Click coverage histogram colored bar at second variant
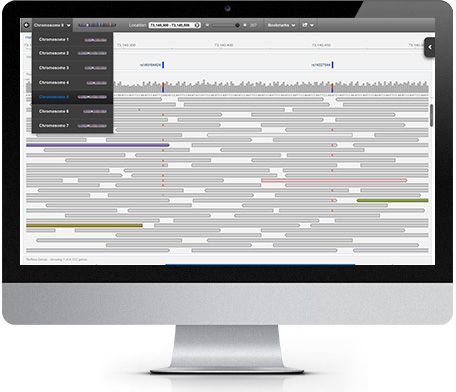Screen dimensions: 456x392 point(332,88)
